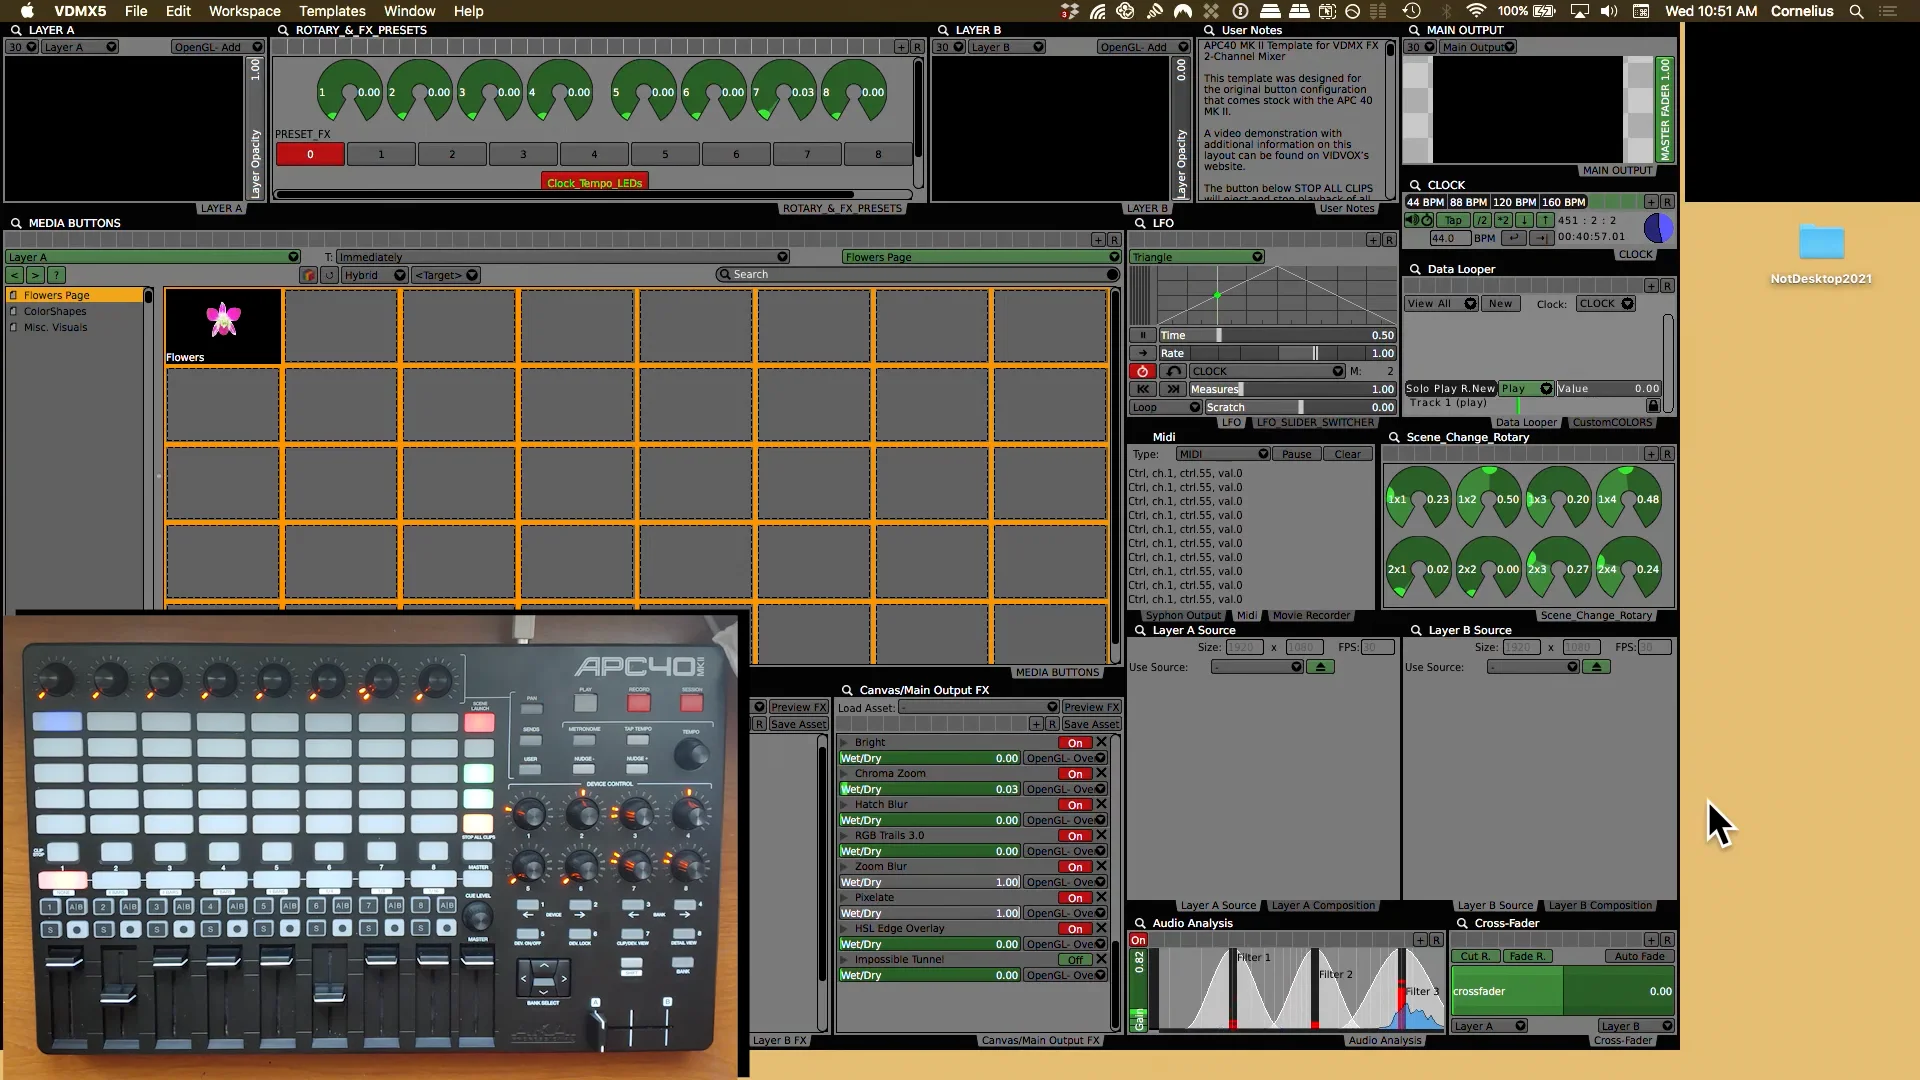
Task: Click the Layer A Source eject icon
Action: (1320, 667)
